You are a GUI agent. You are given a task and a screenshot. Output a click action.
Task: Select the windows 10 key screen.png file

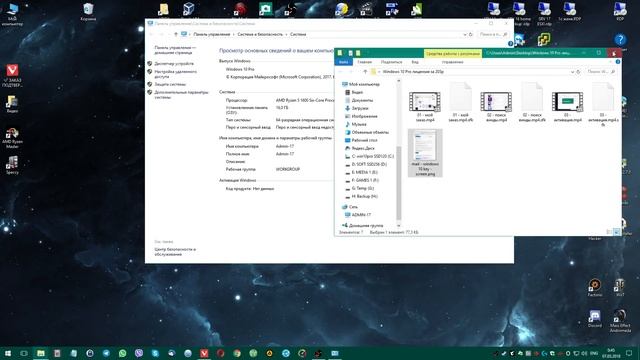point(425,153)
